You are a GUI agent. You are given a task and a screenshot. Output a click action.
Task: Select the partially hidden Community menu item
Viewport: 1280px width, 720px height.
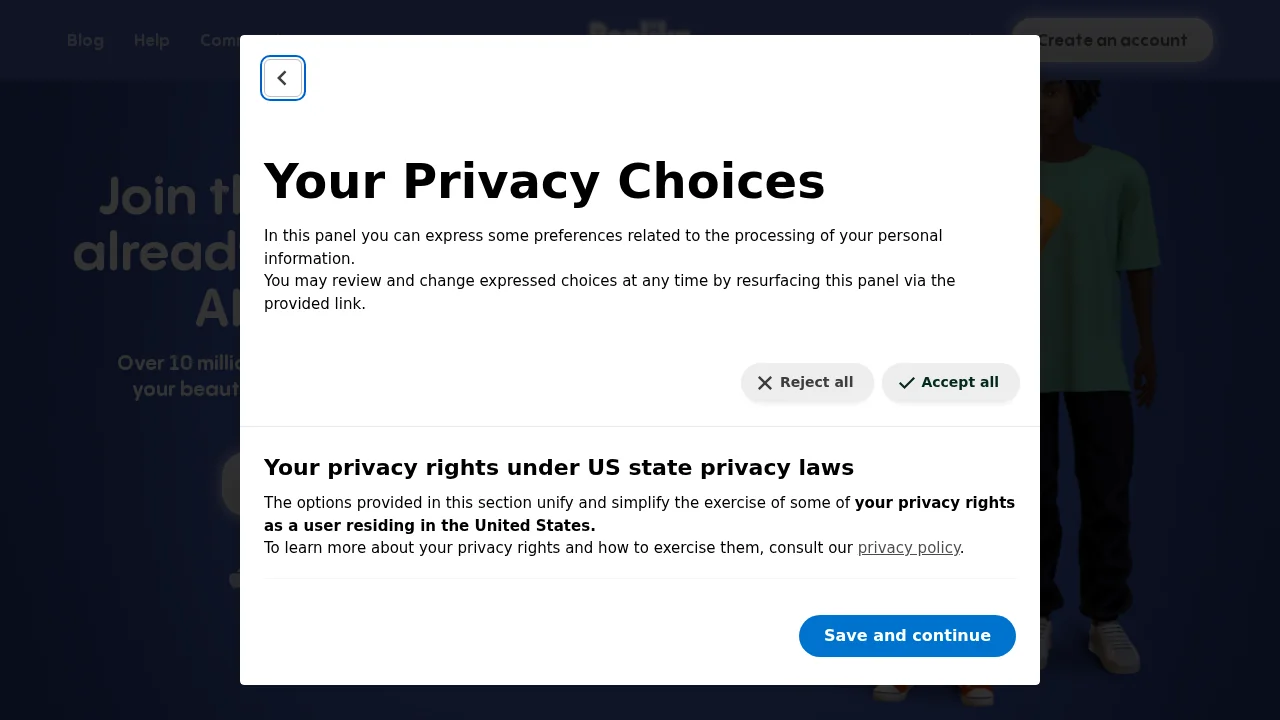pos(219,40)
